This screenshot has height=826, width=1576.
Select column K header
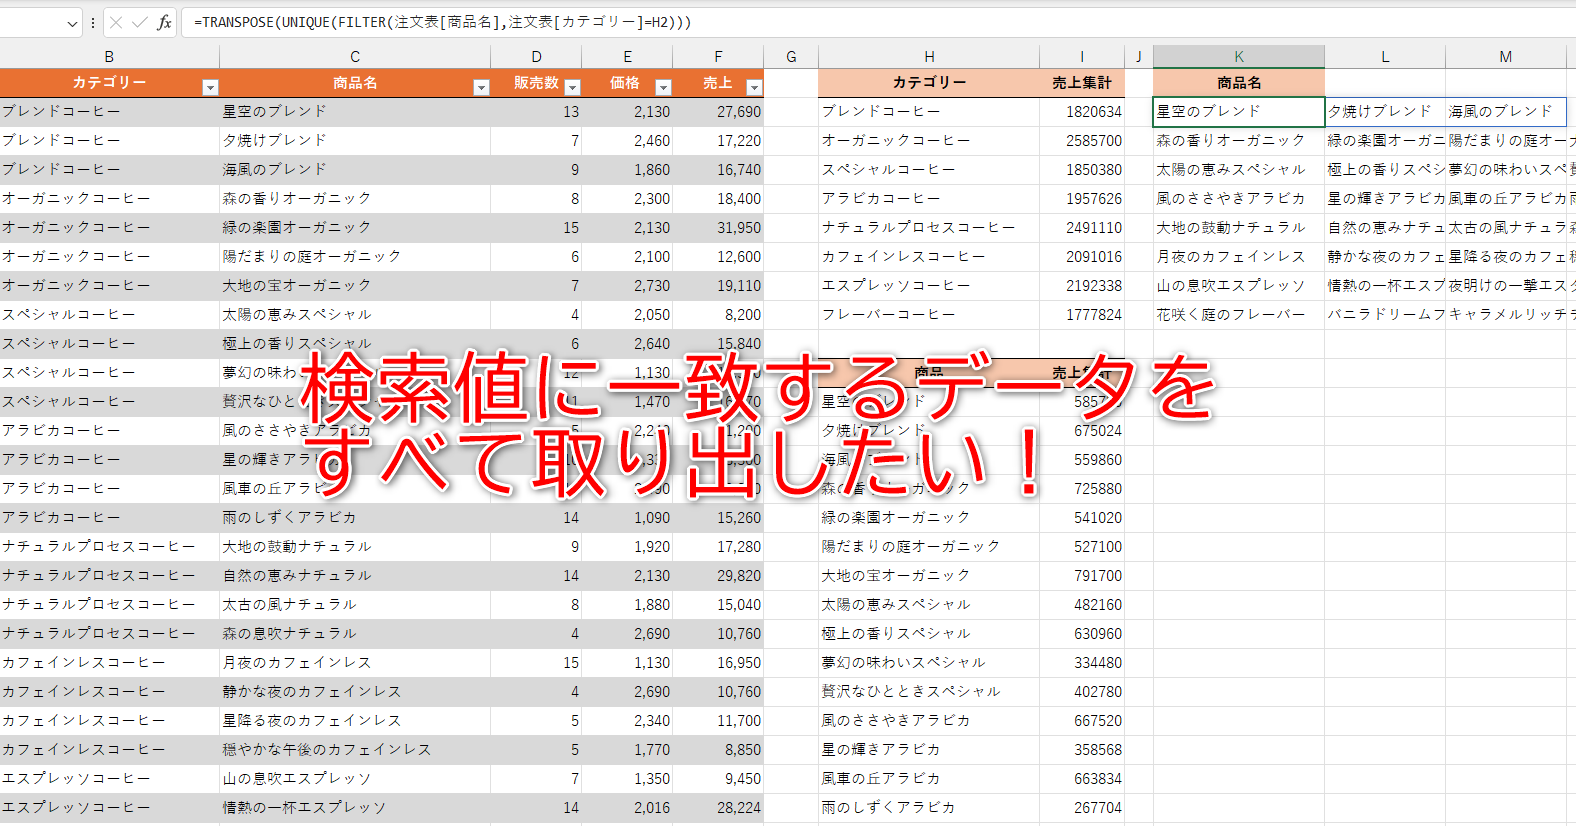(x=1239, y=57)
